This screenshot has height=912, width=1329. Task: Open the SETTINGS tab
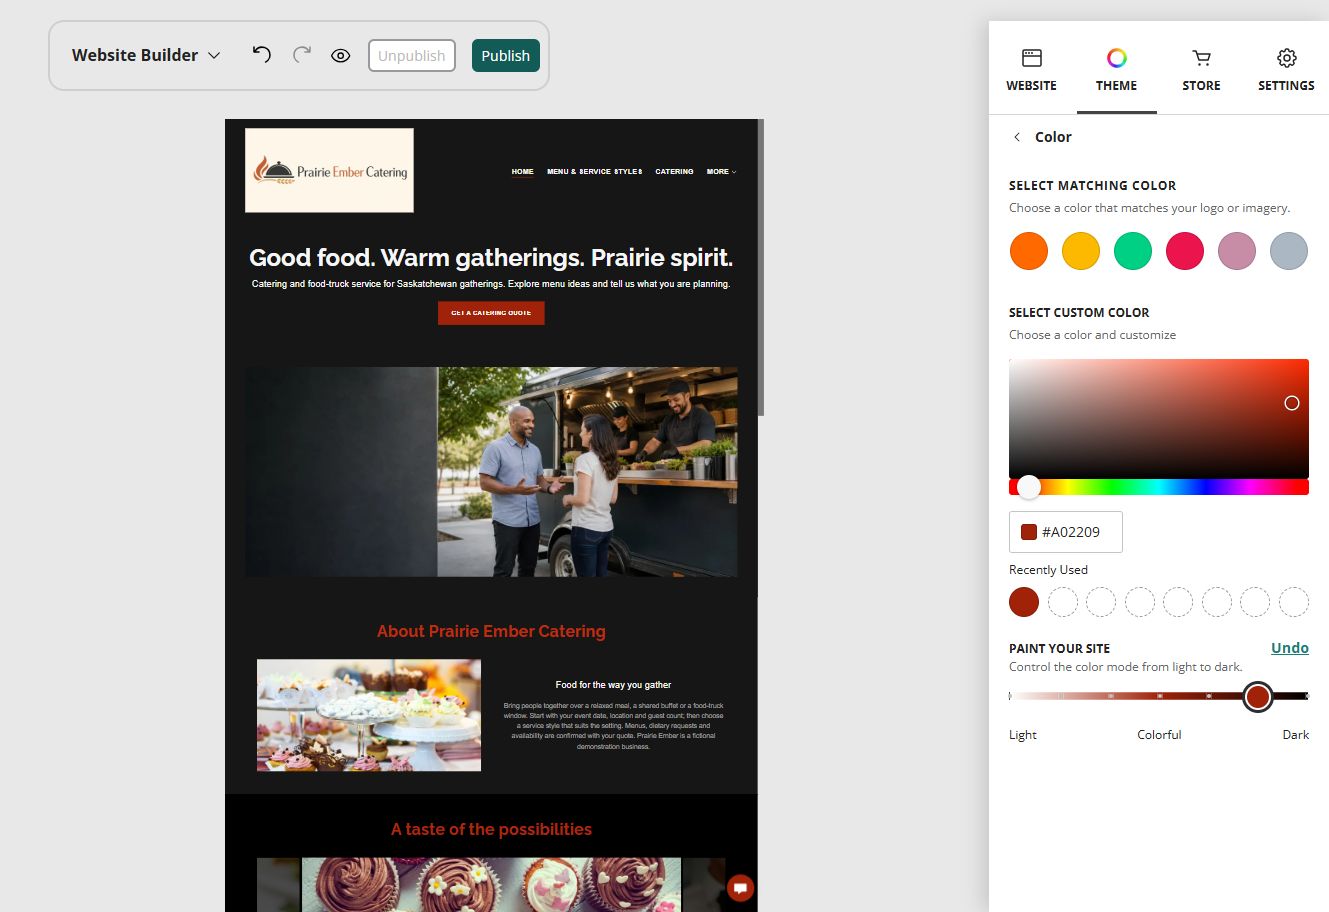pos(1286,69)
